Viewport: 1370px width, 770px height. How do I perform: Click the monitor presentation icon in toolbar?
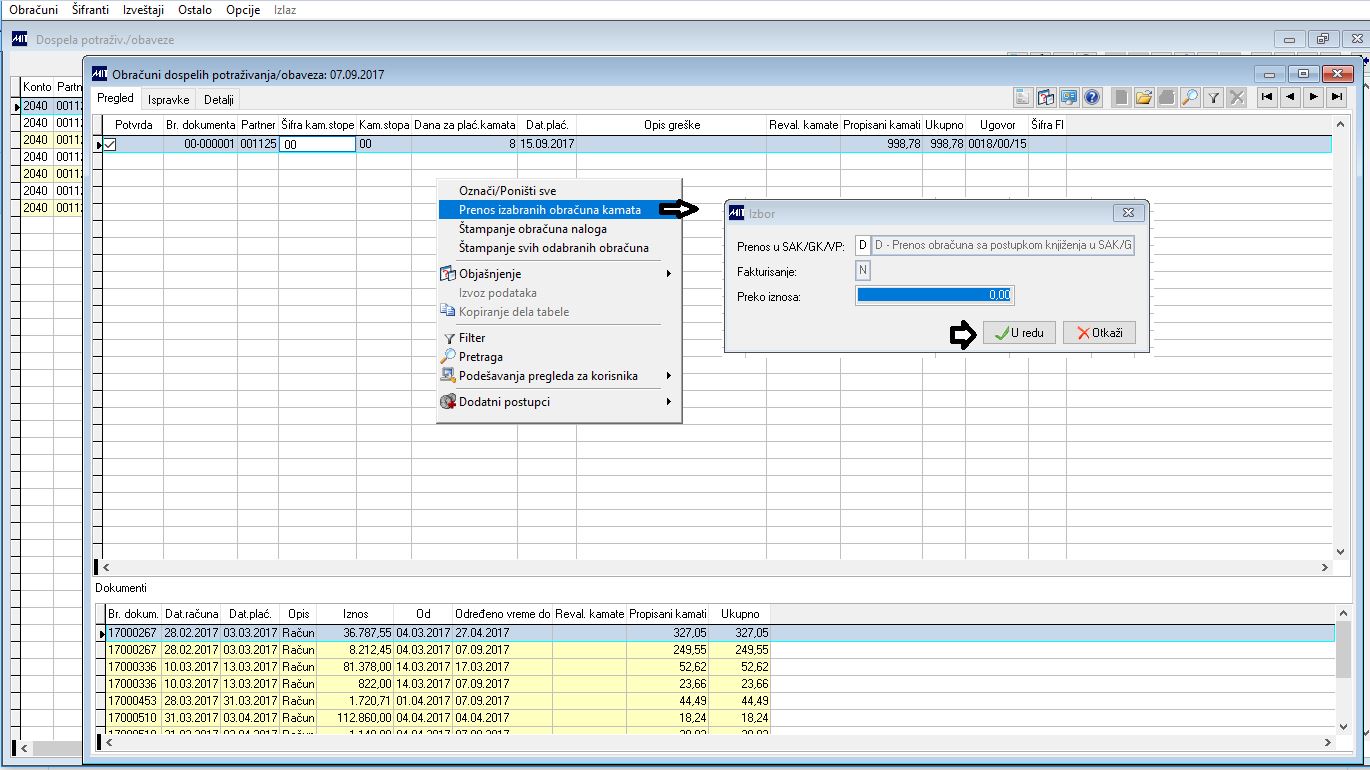tap(1069, 97)
